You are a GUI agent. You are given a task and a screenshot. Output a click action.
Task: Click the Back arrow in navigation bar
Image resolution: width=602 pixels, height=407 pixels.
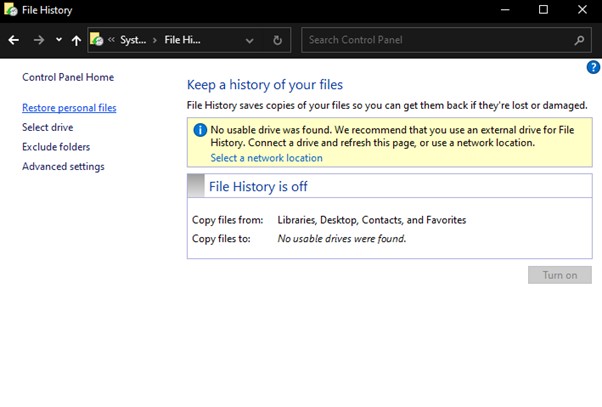click(14, 41)
